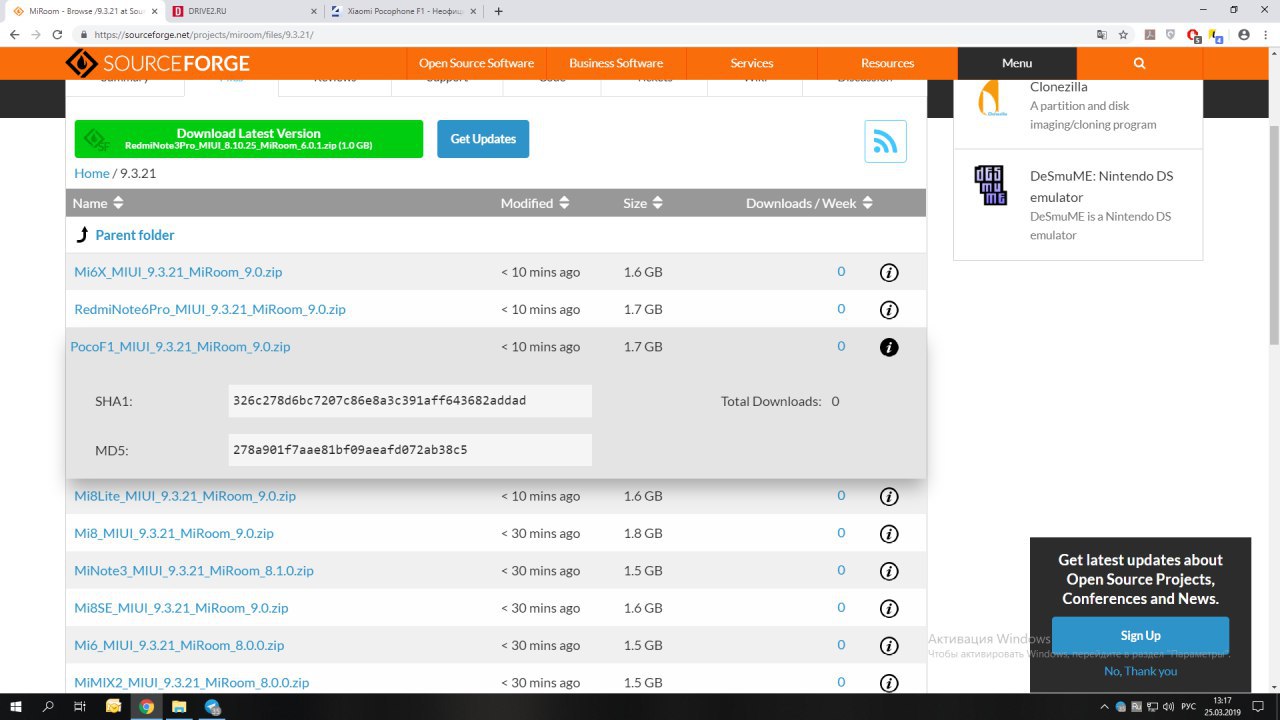Click the gray shield extension icon
This screenshot has height=720, width=1280.
pyautogui.click(x=1171, y=34)
